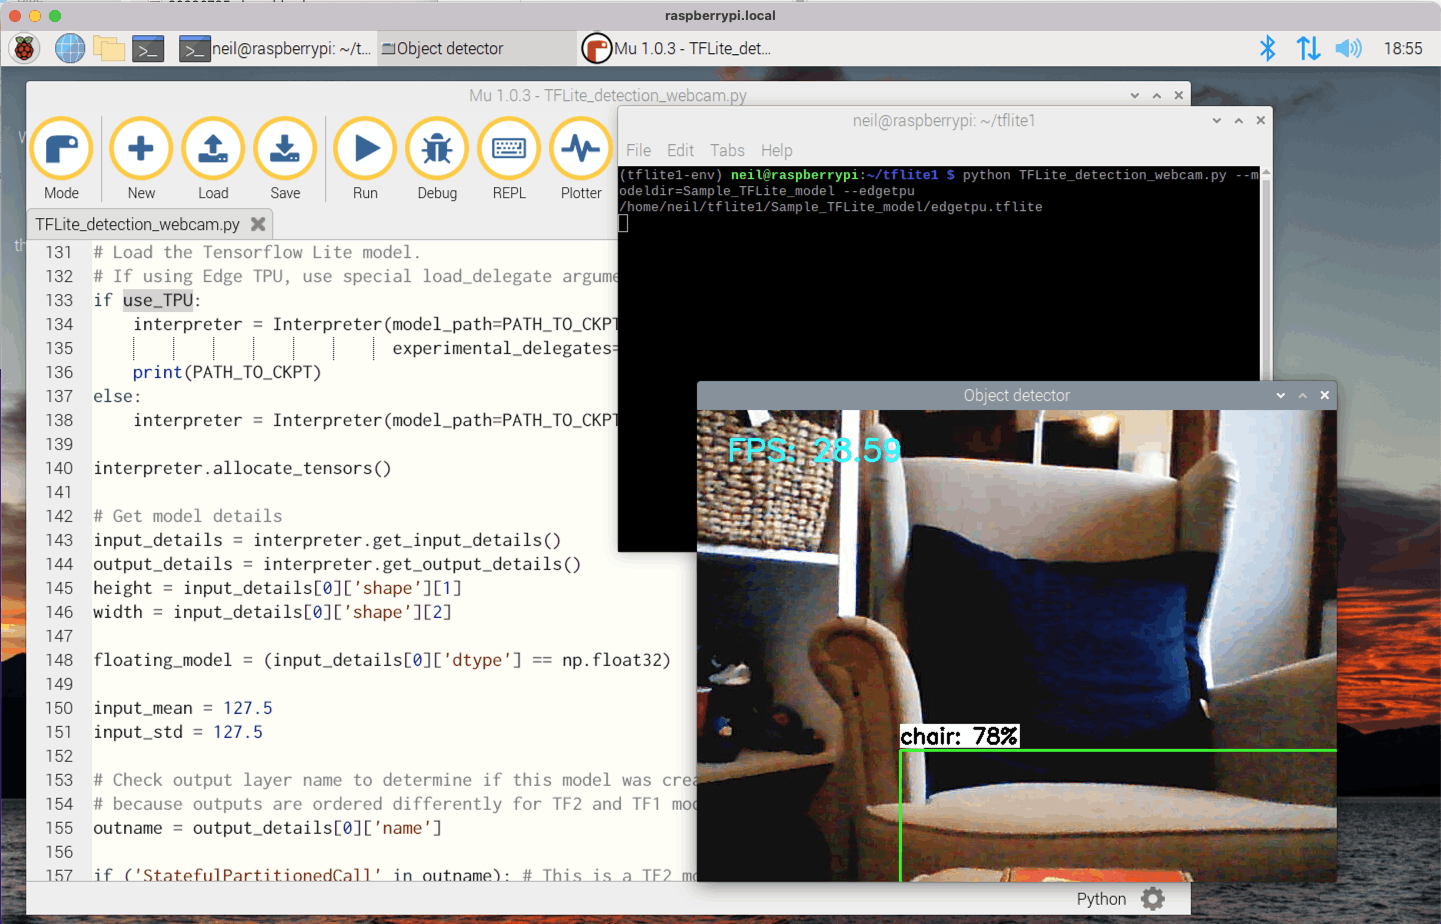
Task: Open the volume control speaker icon
Action: coord(1348,48)
